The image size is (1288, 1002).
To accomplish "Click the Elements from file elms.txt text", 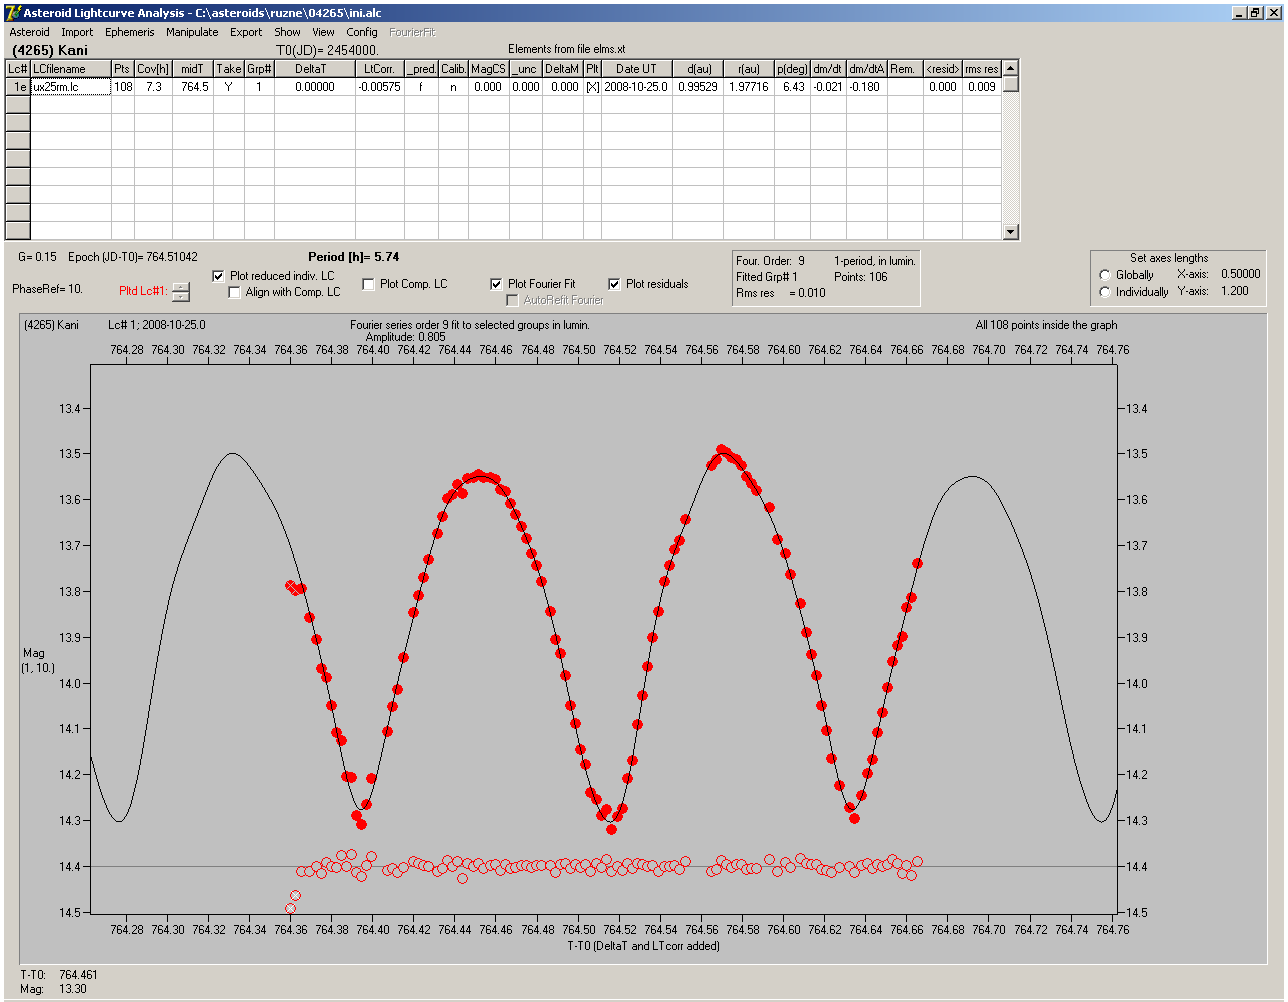I will [x=567, y=49].
